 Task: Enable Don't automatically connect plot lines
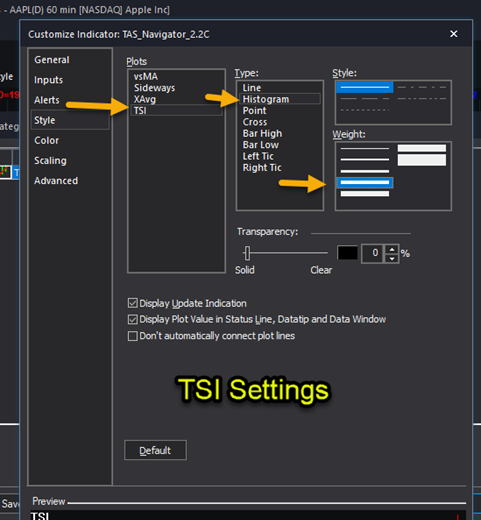coord(133,336)
